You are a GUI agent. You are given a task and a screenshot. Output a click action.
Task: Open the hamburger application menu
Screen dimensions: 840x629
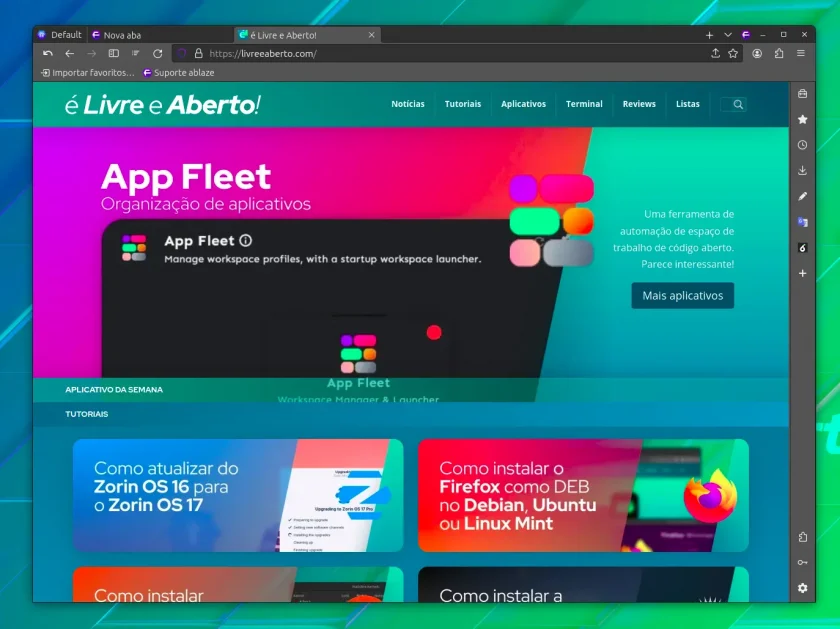(800, 54)
